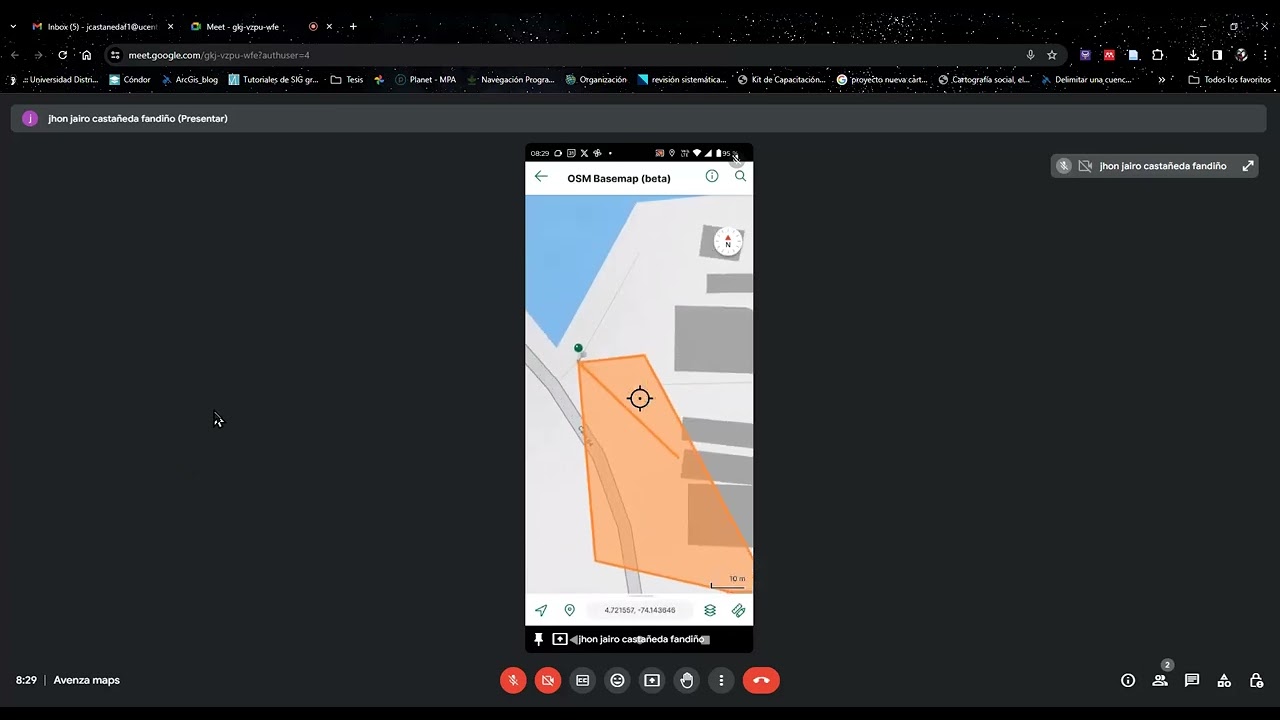The width and height of the screenshot is (1280, 720).
Task: Open the tab search dropdown arrow
Action: [13, 27]
